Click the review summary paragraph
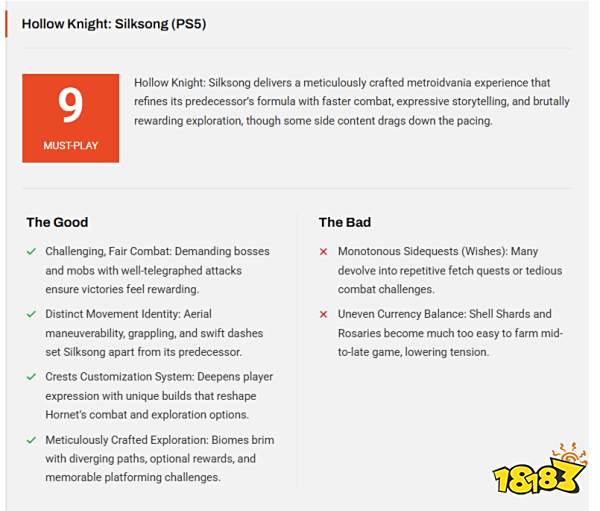 pyautogui.click(x=352, y=102)
